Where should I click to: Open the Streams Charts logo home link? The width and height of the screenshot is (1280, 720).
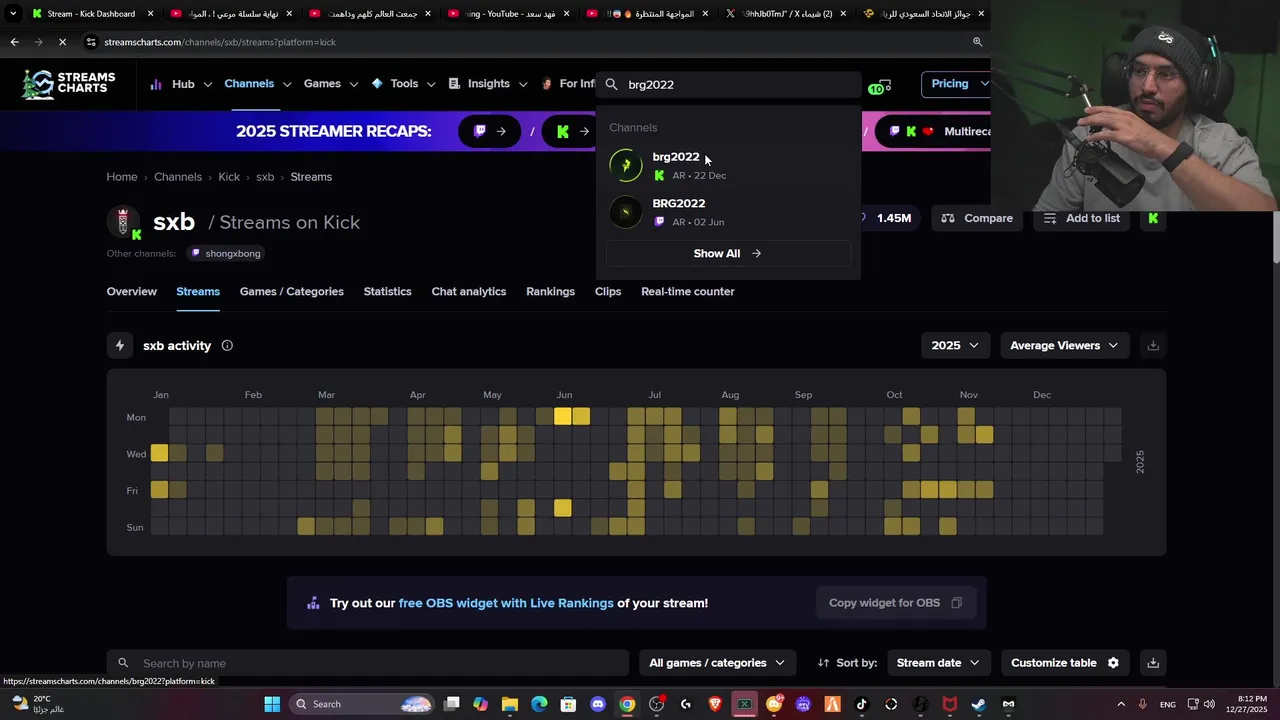click(69, 84)
